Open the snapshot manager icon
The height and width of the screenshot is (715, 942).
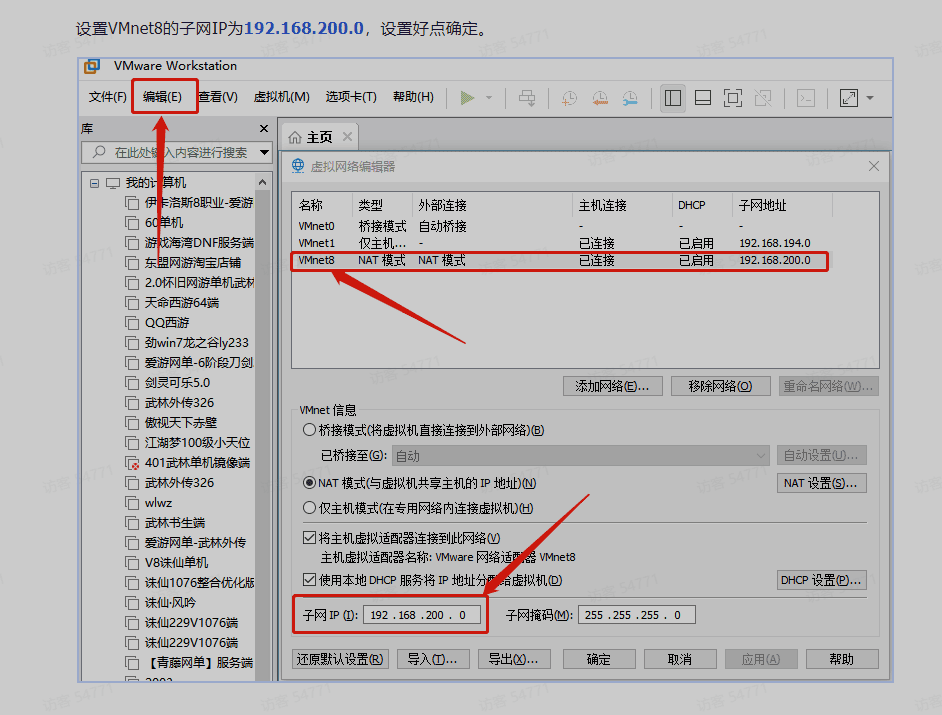pyautogui.click(x=630, y=98)
